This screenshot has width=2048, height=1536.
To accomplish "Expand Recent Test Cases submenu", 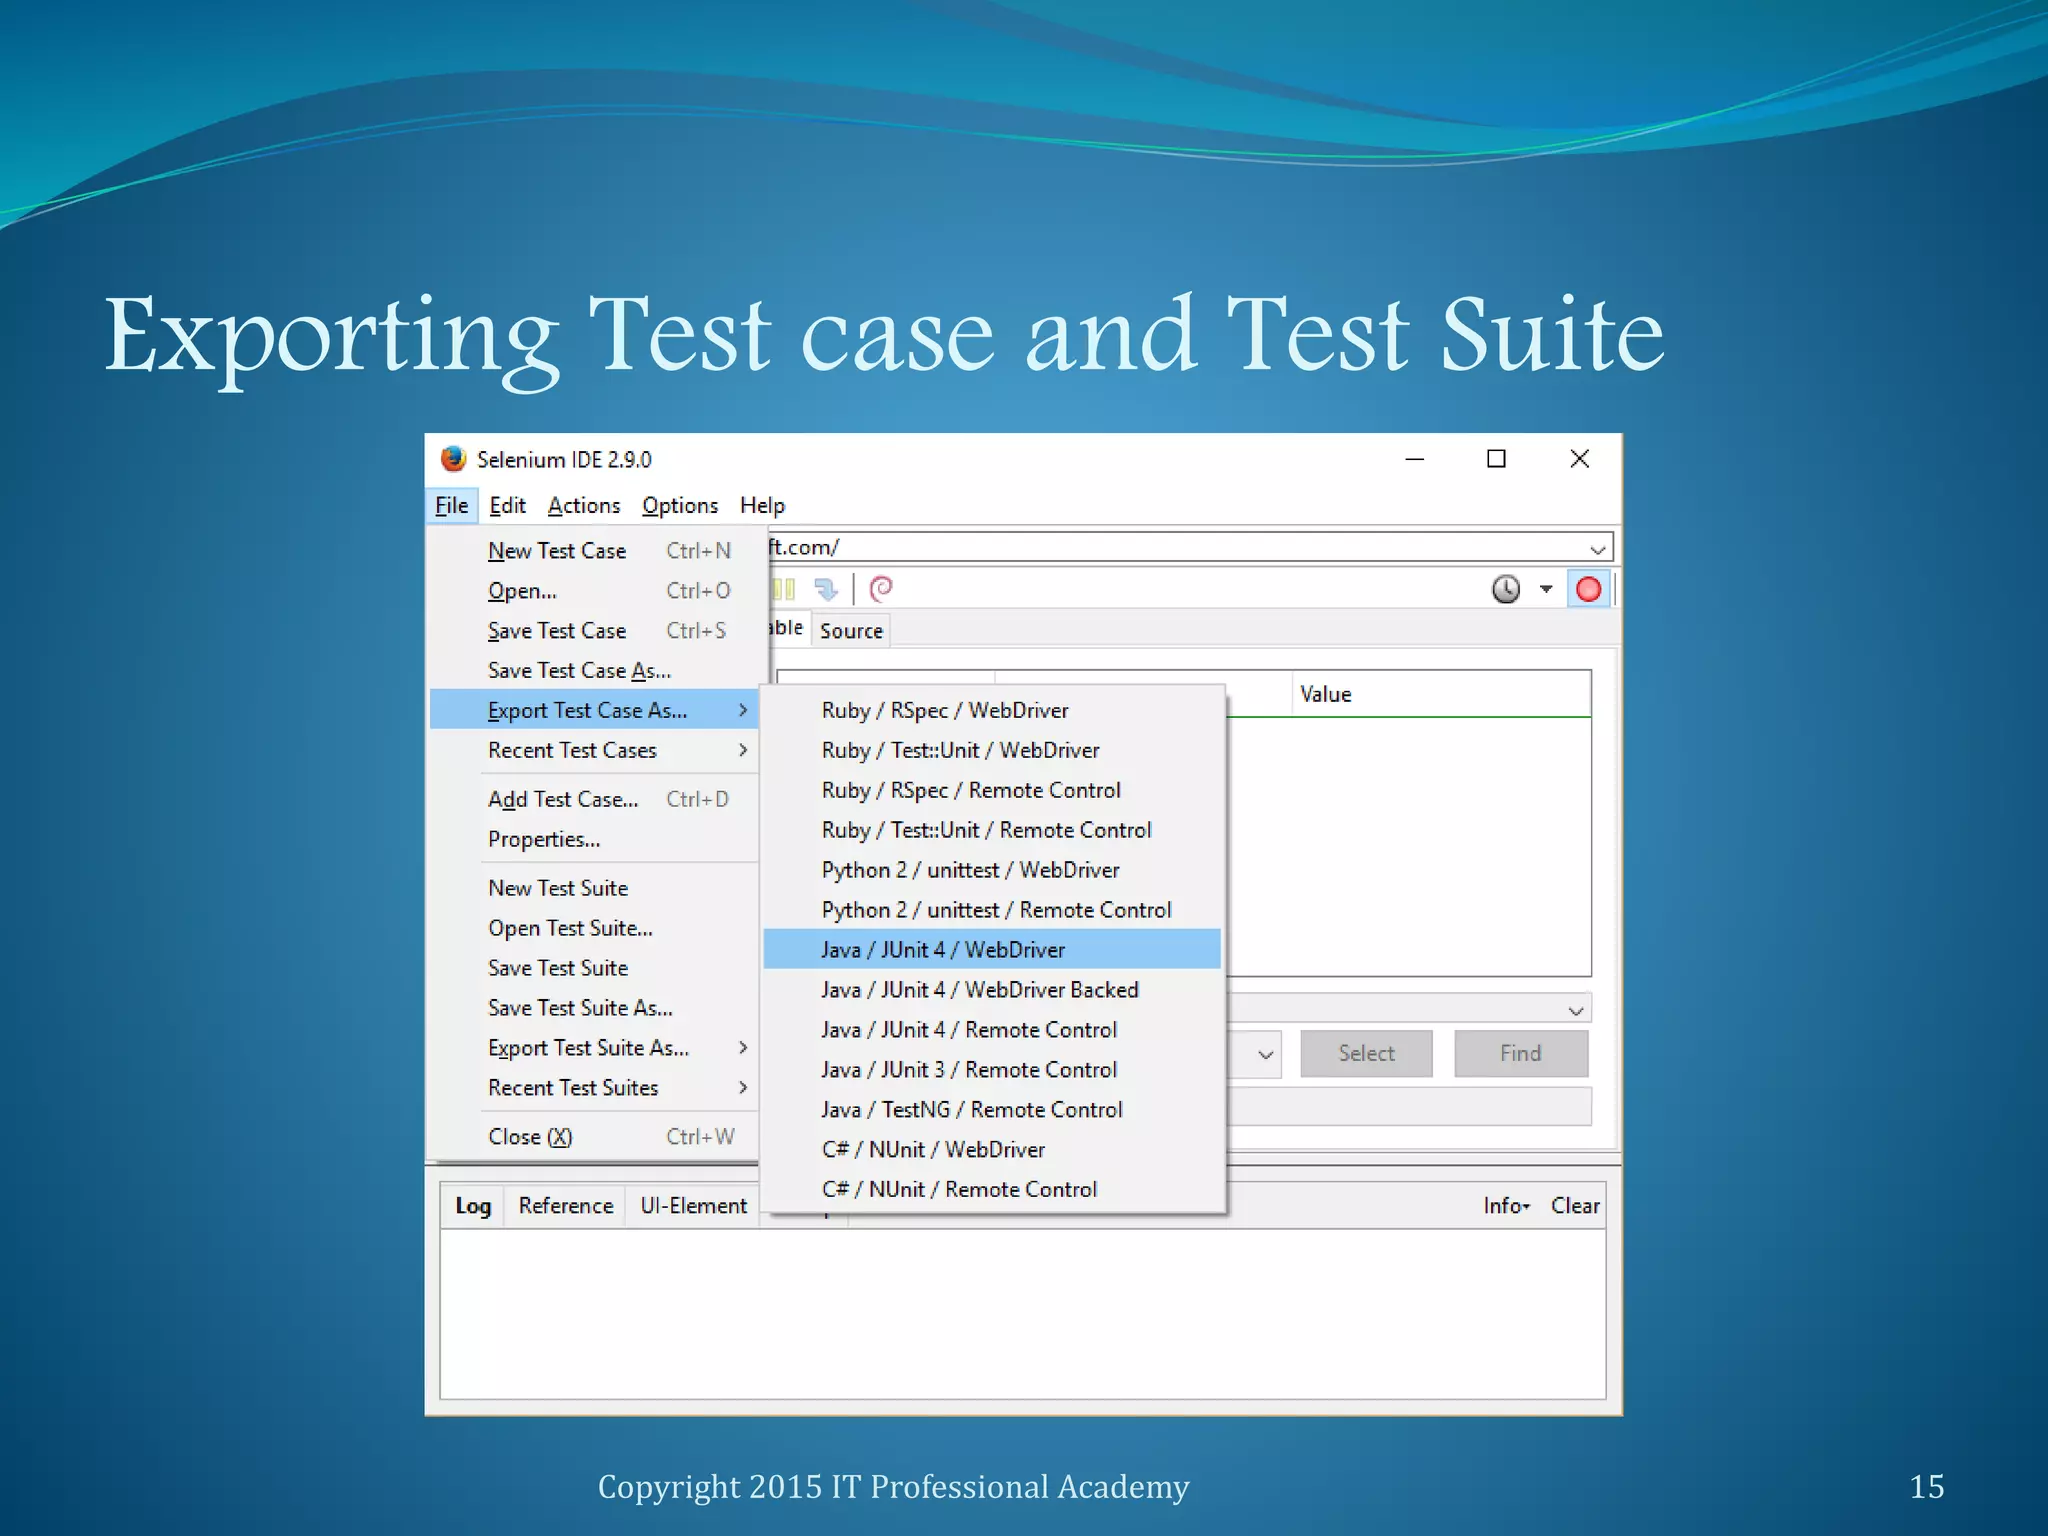I will coord(596,750).
